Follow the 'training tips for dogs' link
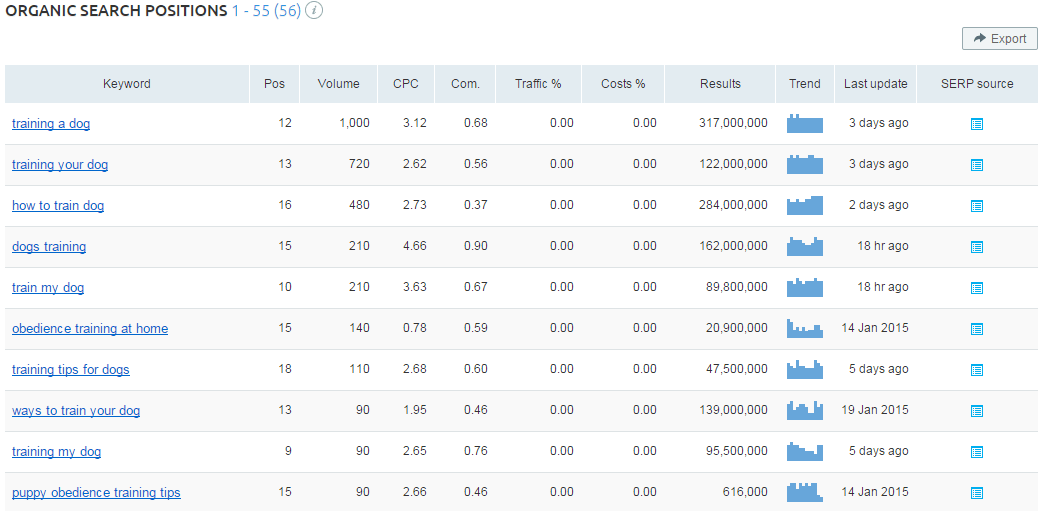 71,369
